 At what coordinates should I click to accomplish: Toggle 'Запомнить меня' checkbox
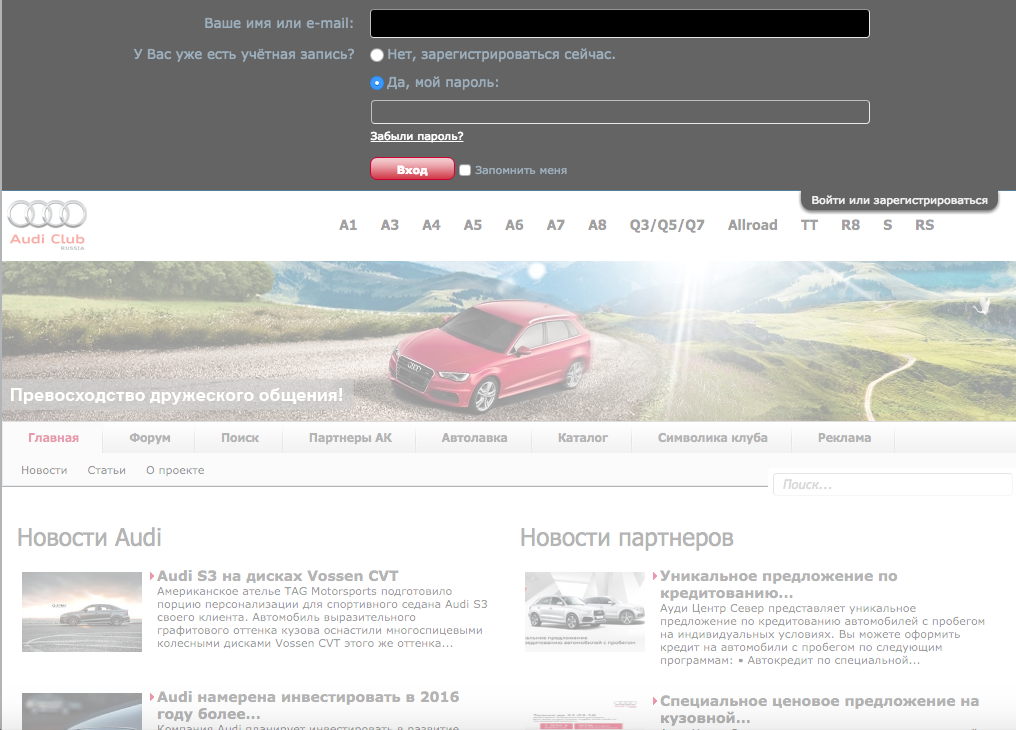coord(465,170)
